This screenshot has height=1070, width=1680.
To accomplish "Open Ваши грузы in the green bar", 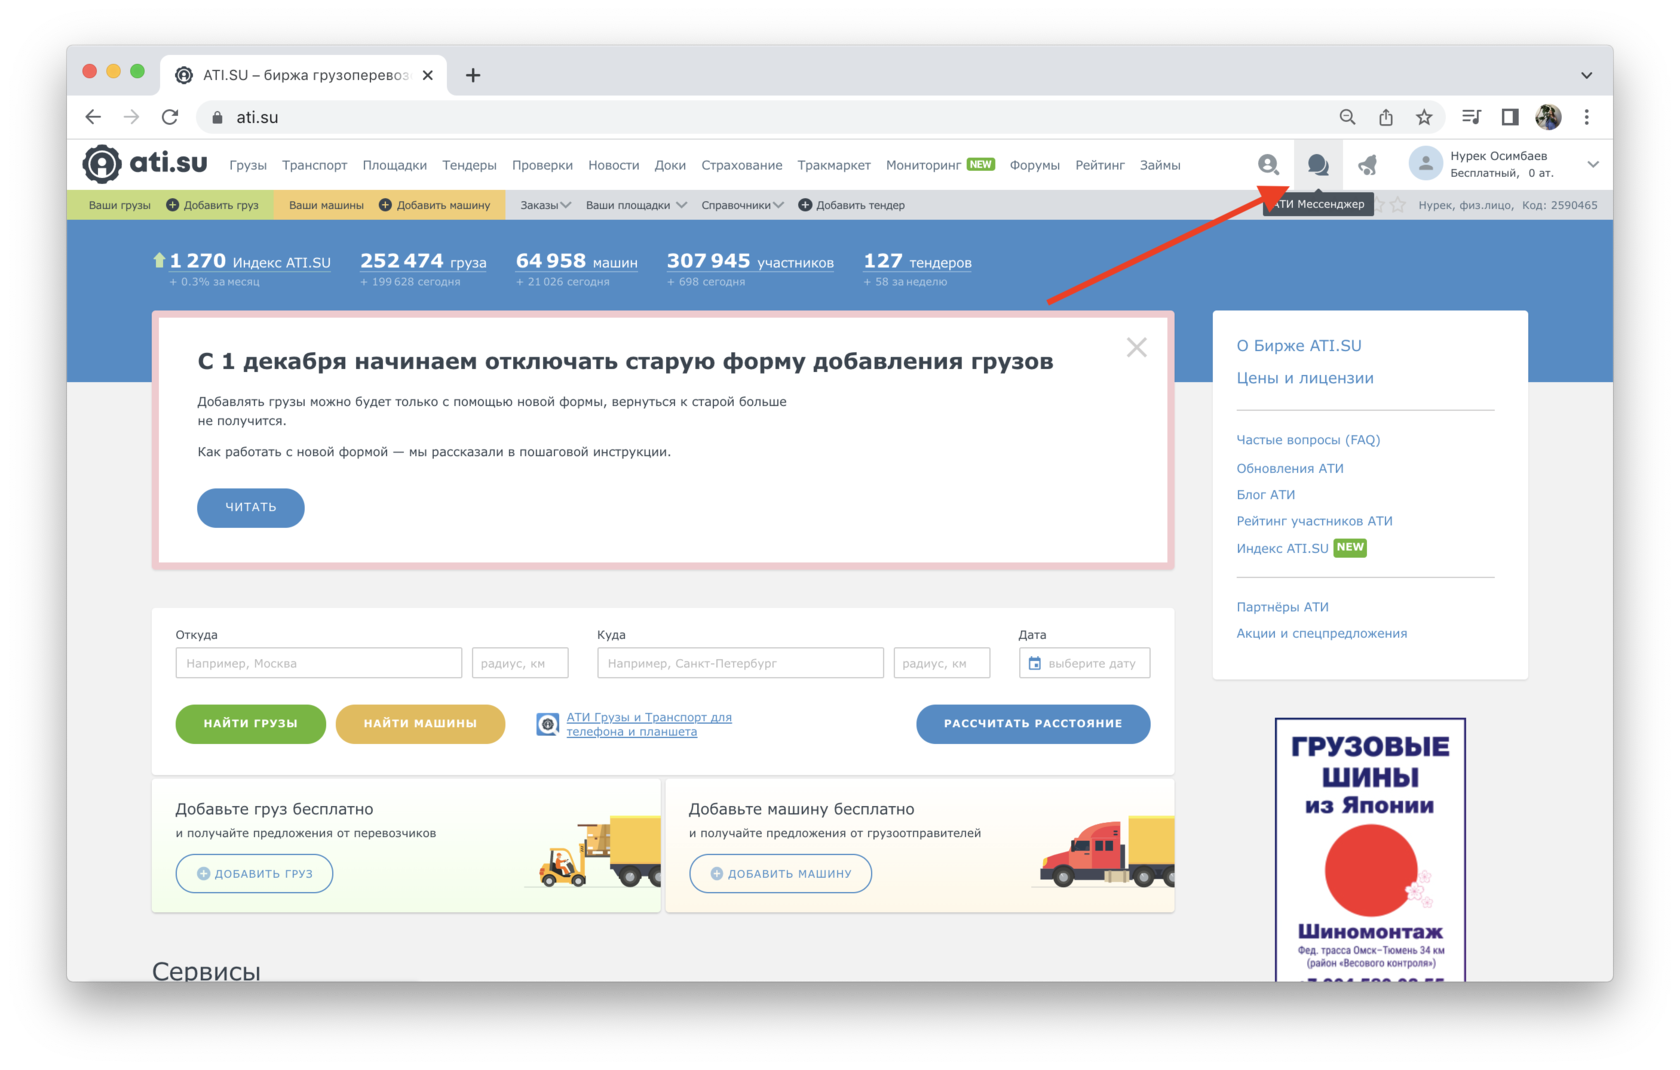I will click(119, 205).
